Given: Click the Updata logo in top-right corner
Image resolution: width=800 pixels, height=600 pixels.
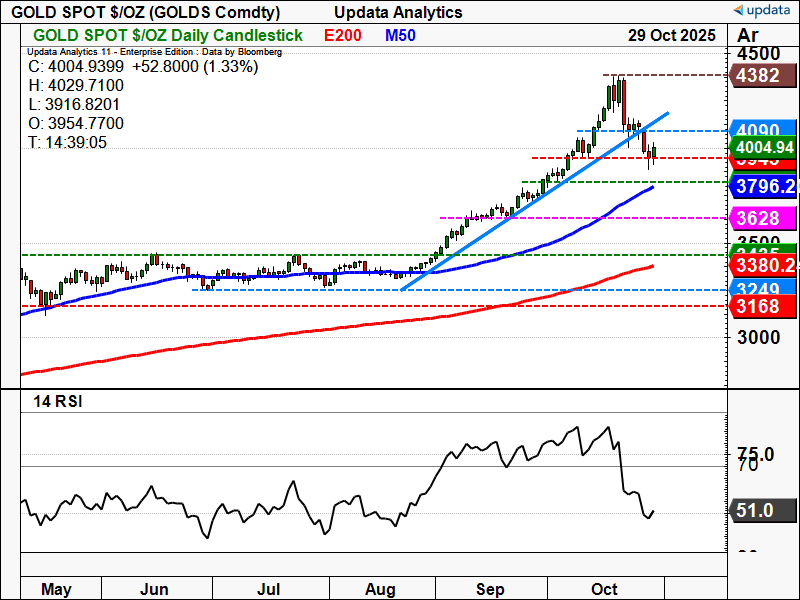Looking at the screenshot, I should [763, 10].
